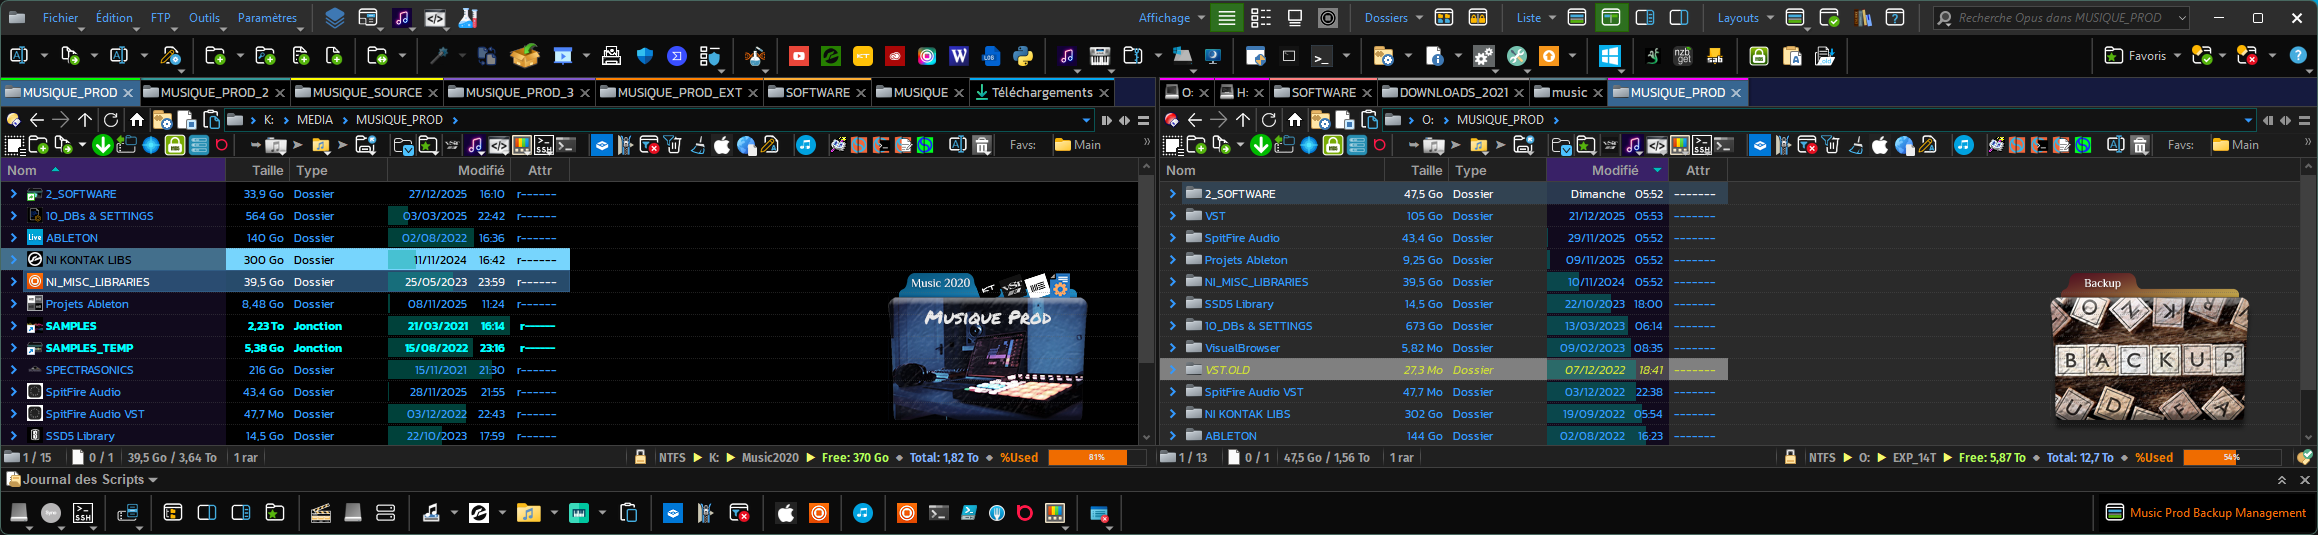This screenshot has width=2318, height=535.
Task: Open the Journal des Scripts dropdown
Action: point(82,480)
